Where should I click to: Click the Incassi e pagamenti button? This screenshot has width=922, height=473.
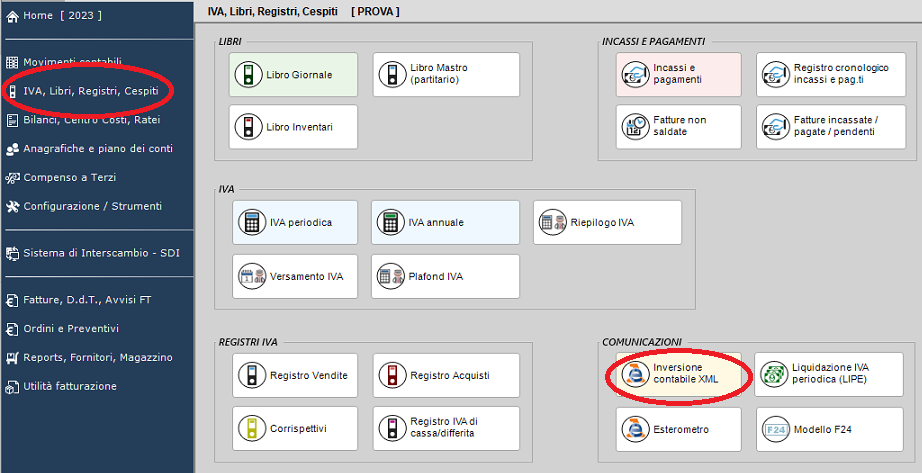[x=678, y=75]
